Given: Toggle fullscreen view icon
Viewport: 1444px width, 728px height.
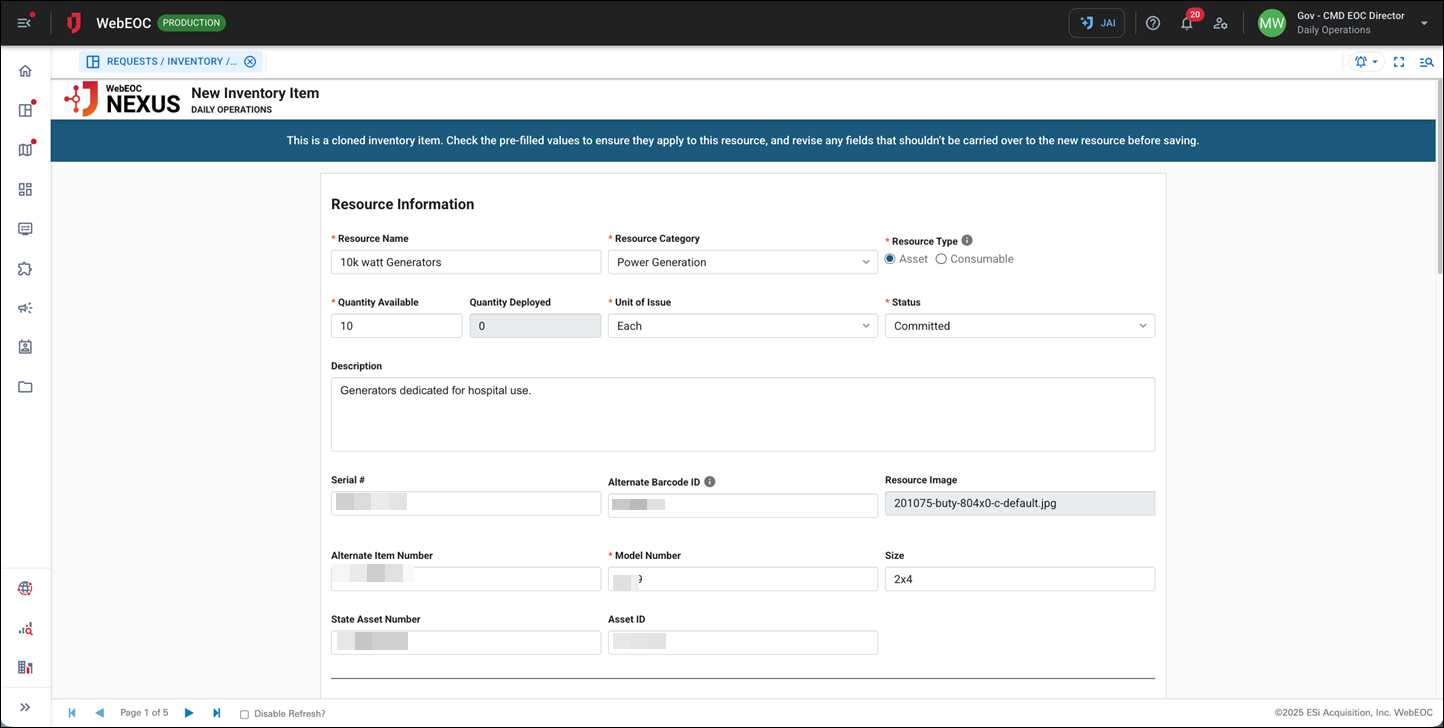Looking at the screenshot, I should [1399, 62].
